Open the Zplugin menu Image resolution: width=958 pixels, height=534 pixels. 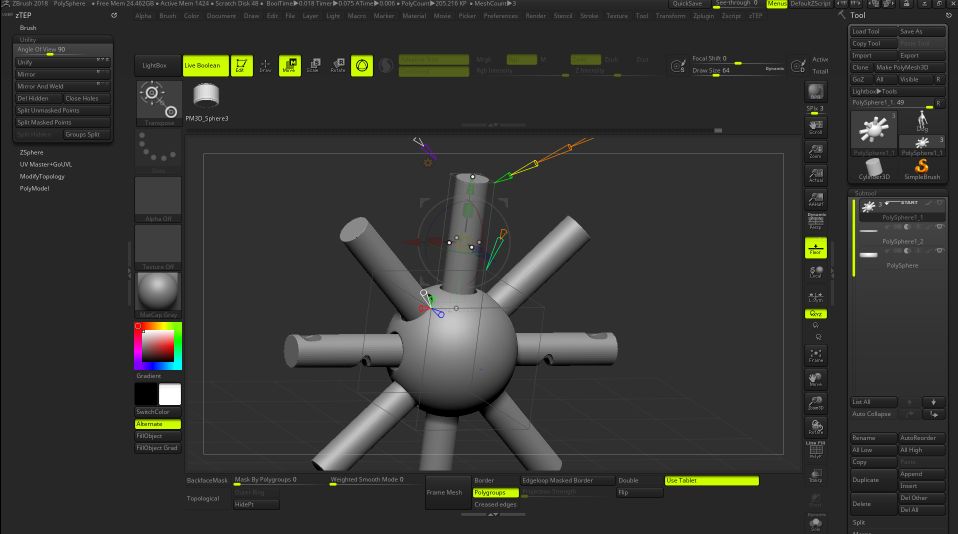pos(703,16)
